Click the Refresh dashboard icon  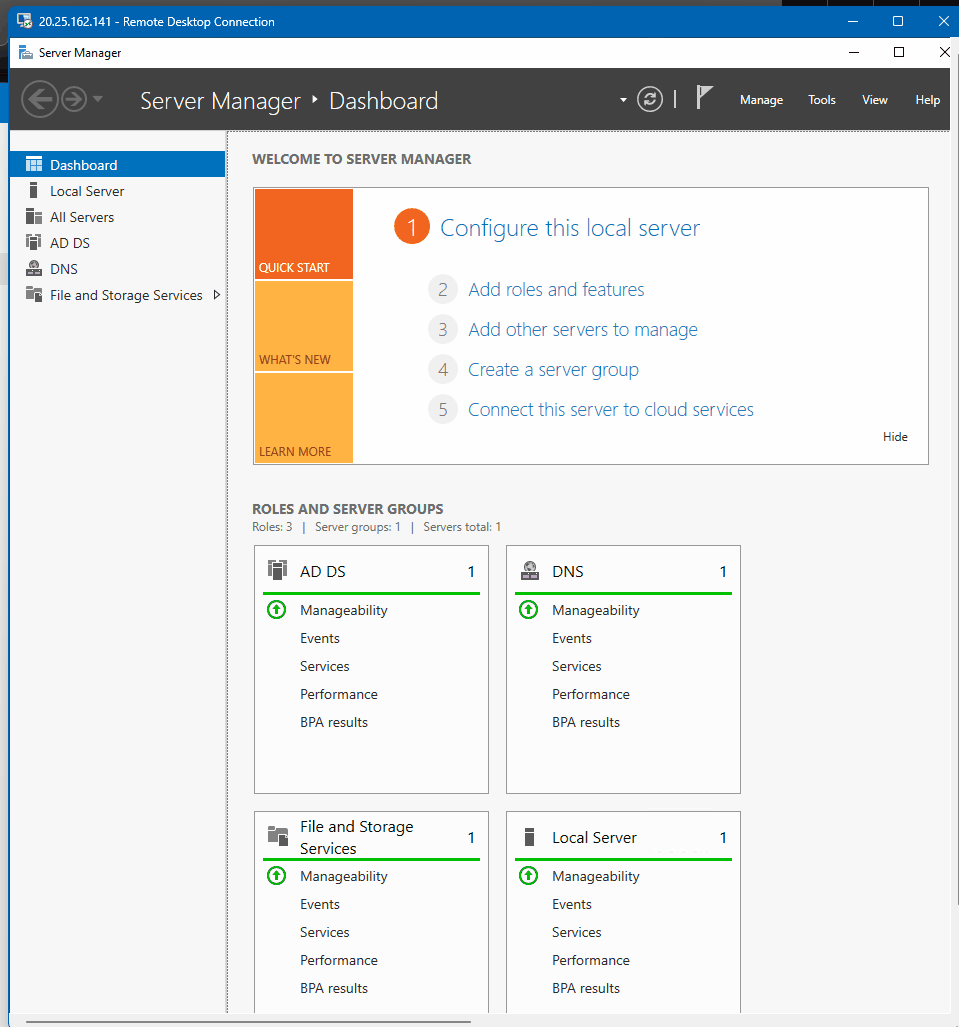[649, 100]
